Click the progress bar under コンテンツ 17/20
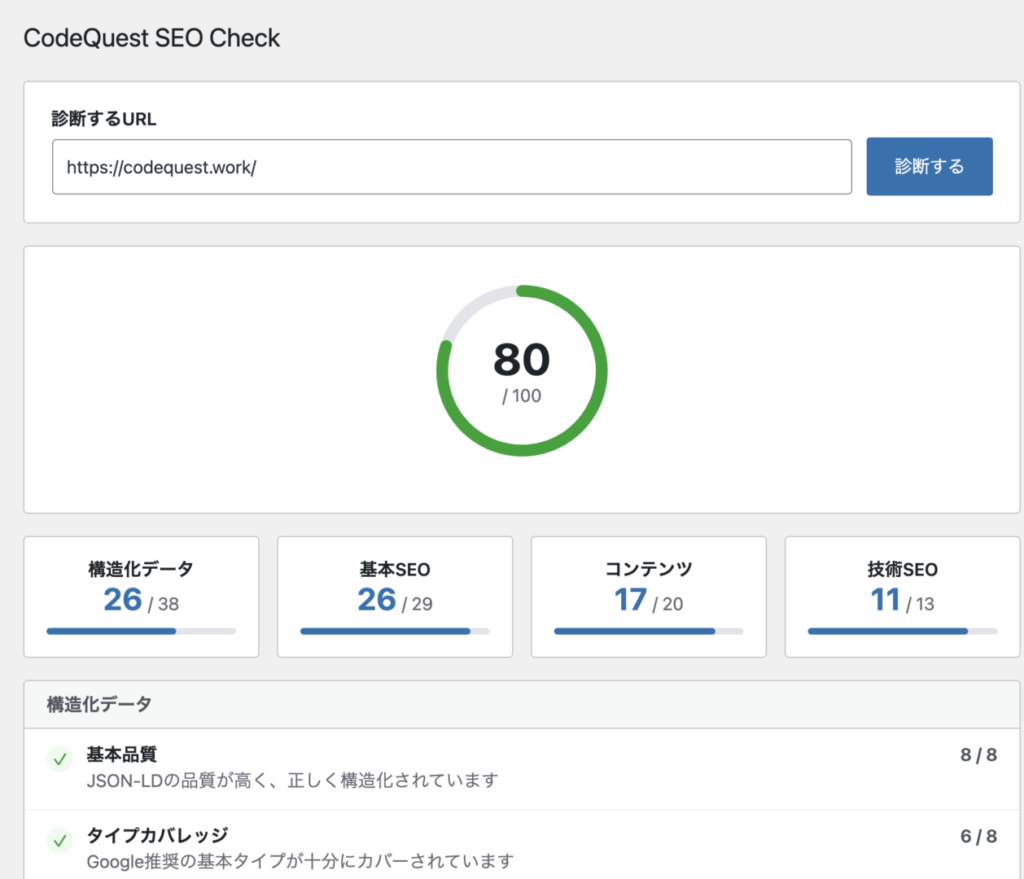The image size is (1024, 879). pyautogui.click(x=649, y=631)
